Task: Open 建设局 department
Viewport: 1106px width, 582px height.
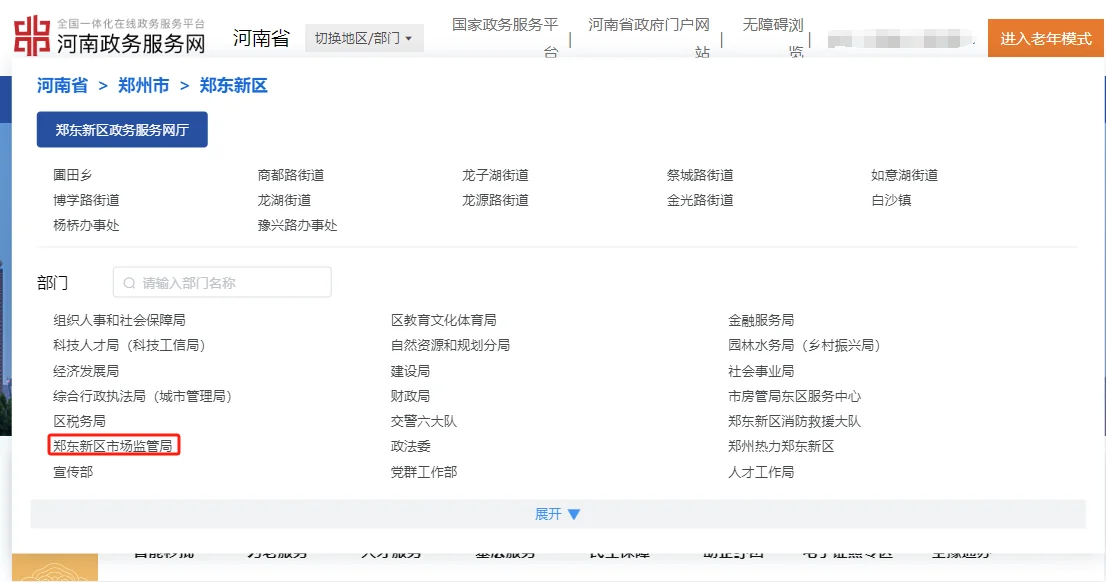Action: [411, 371]
